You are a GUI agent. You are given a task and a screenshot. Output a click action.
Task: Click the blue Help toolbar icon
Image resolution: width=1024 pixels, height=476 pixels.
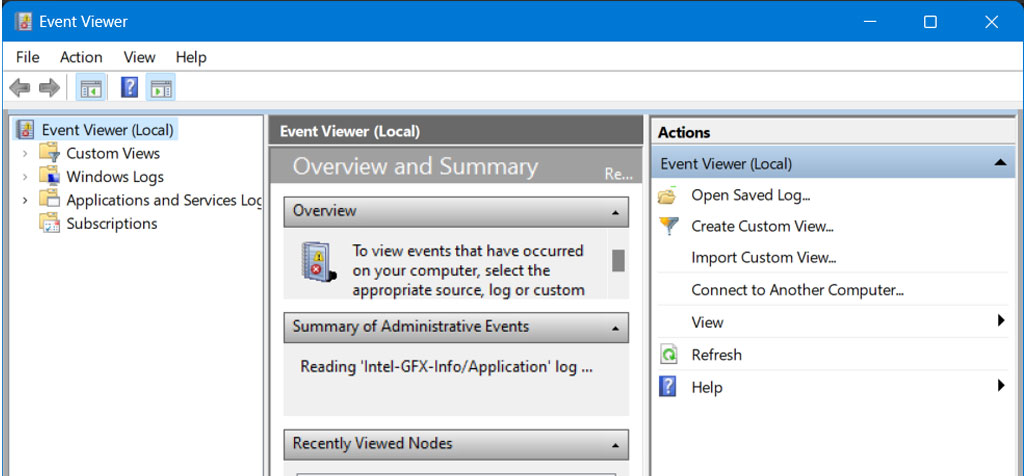click(x=129, y=87)
